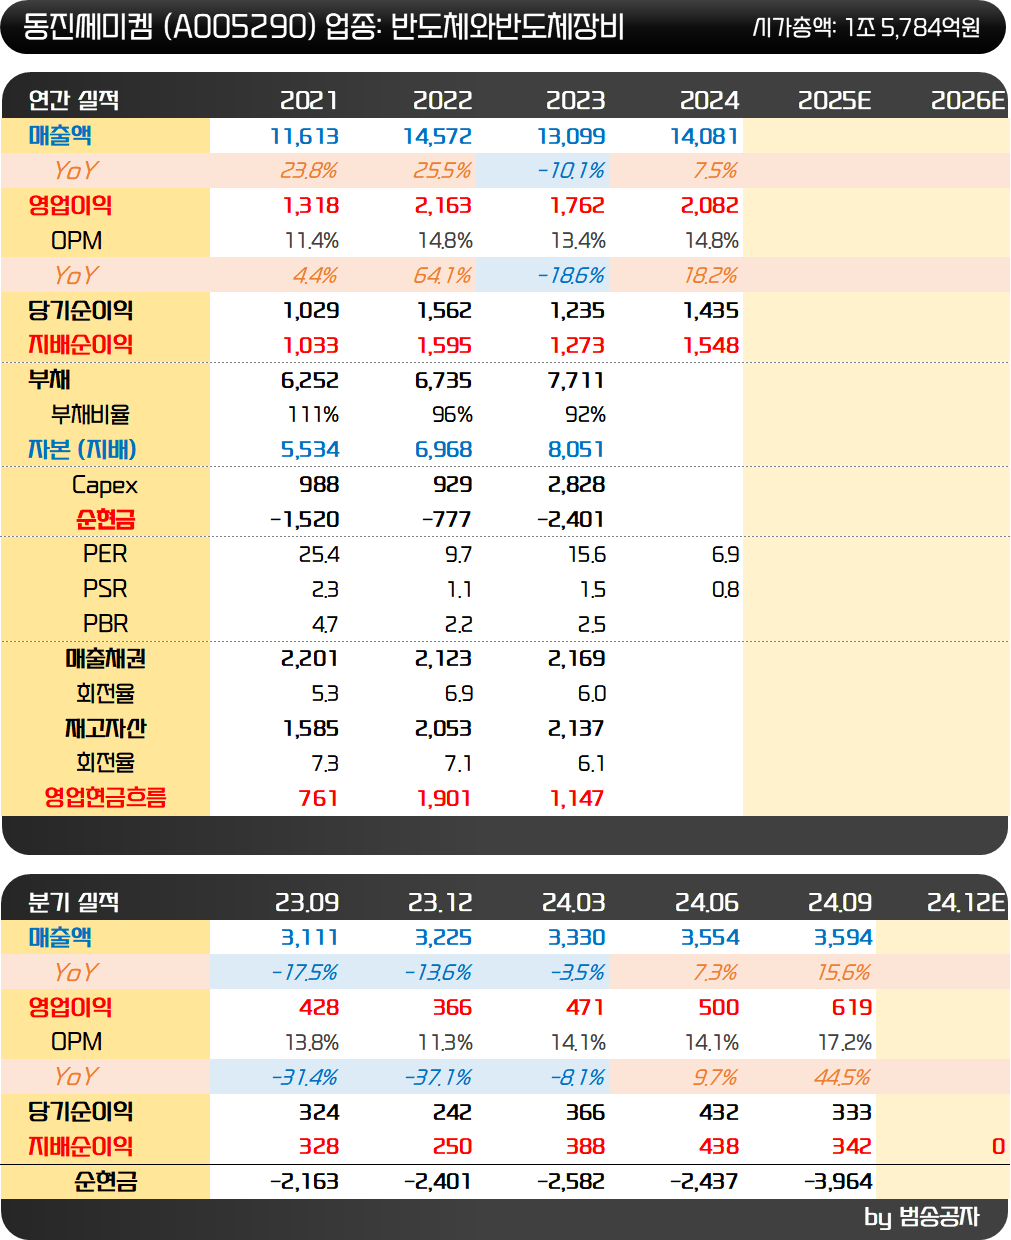Click the by 범송공자 credit
Viewport: 1011px width, 1240px height.
tap(921, 1217)
